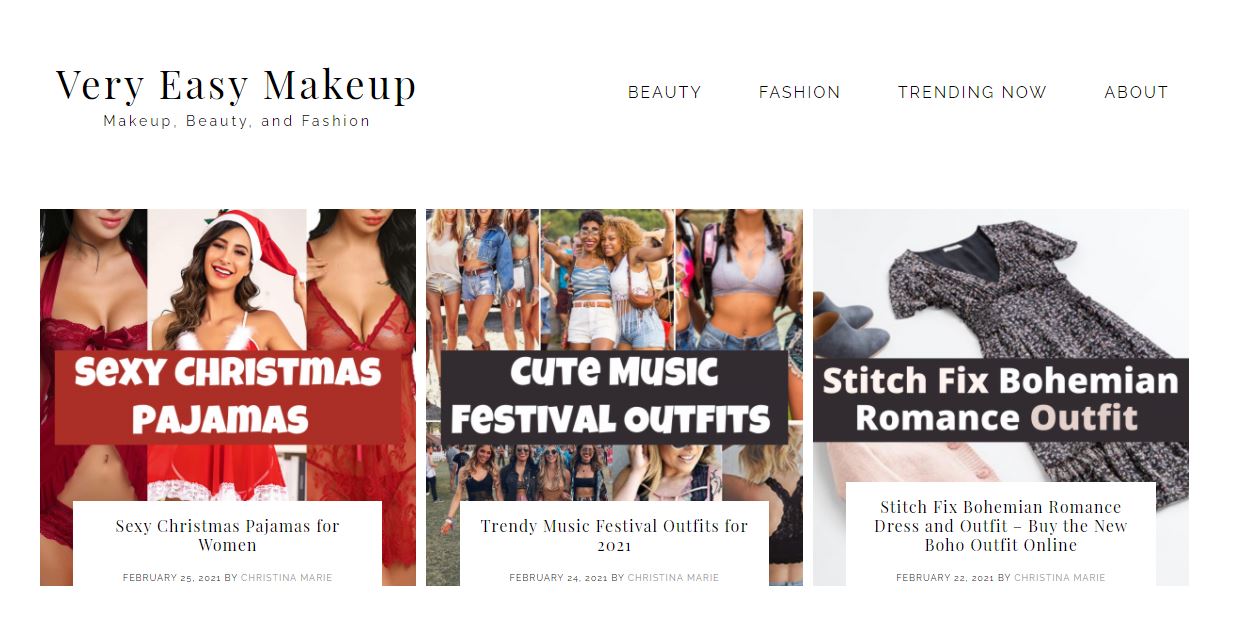The height and width of the screenshot is (633, 1239).
Task: Click the Christina Marie author link under the Stitch Fix post
Action: click(1060, 578)
